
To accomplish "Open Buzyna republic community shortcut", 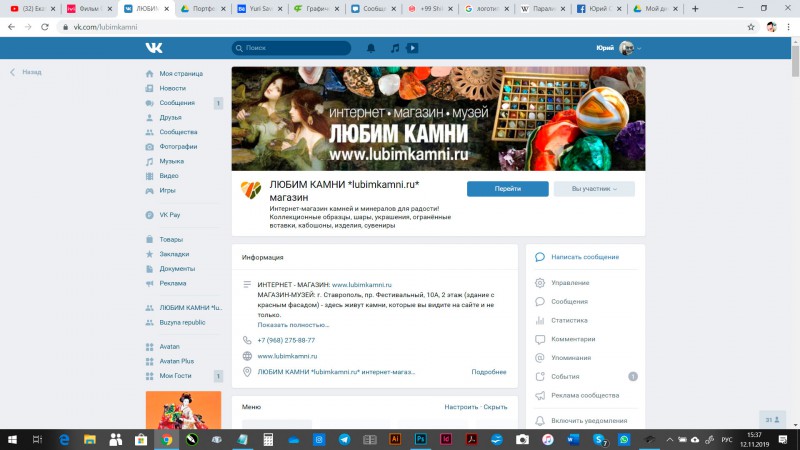I will (182, 322).
